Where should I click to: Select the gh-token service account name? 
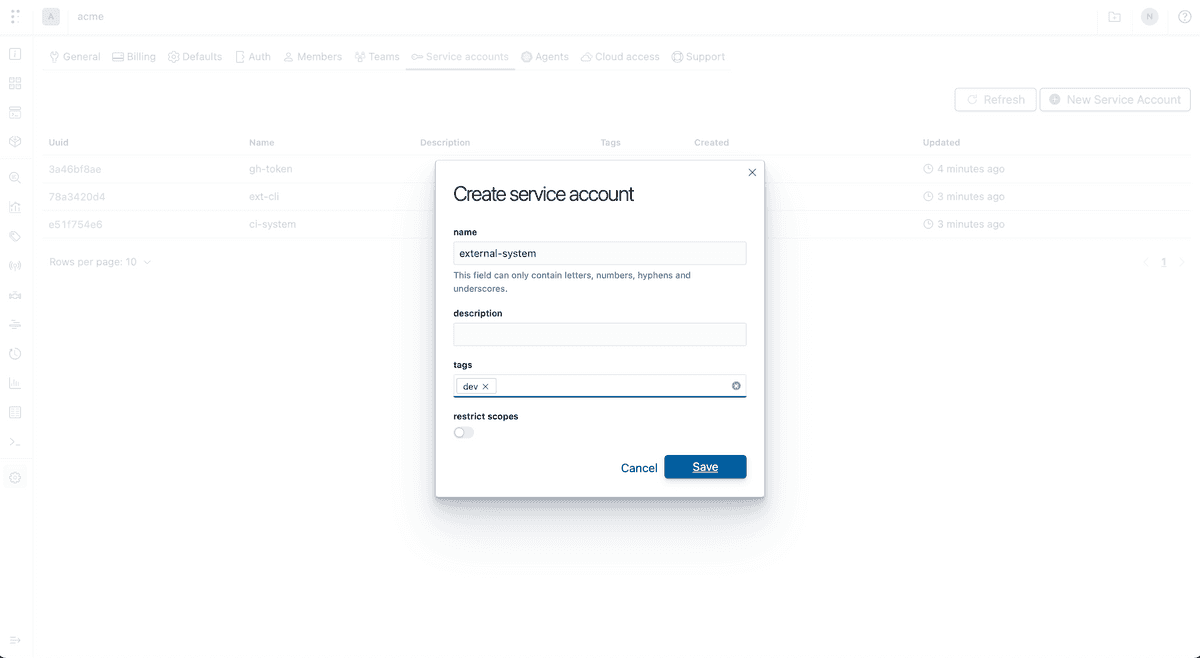(x=270, y=169)
